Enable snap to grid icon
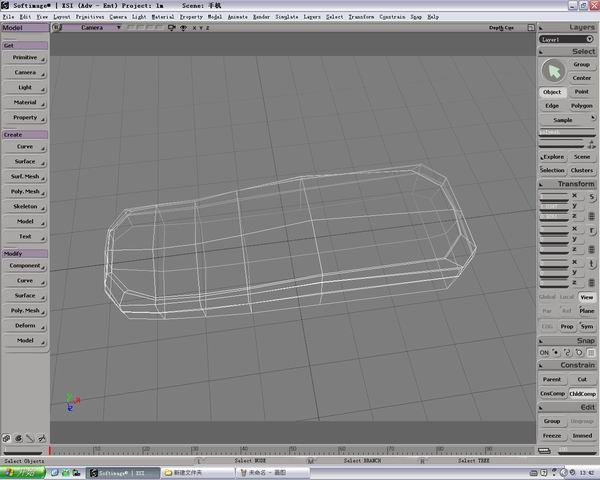The image size is (600, 480). point(591,353)
